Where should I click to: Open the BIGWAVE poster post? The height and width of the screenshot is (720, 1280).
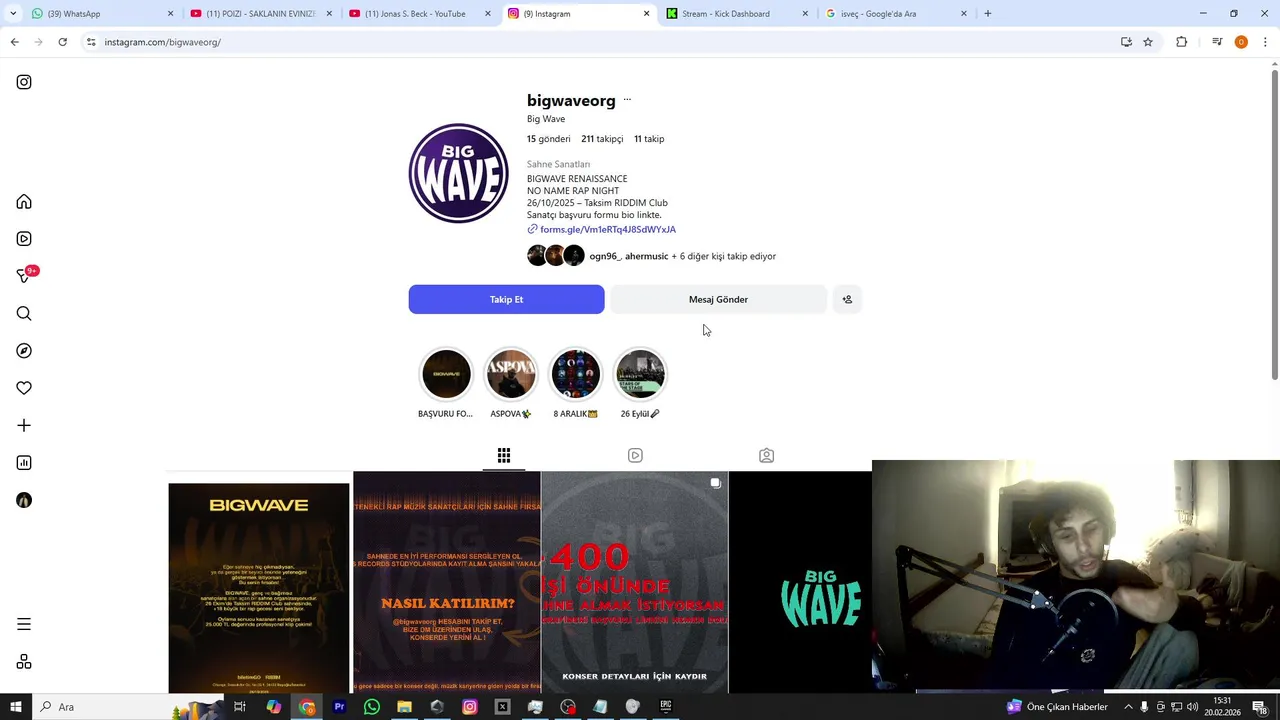(259, 588)
